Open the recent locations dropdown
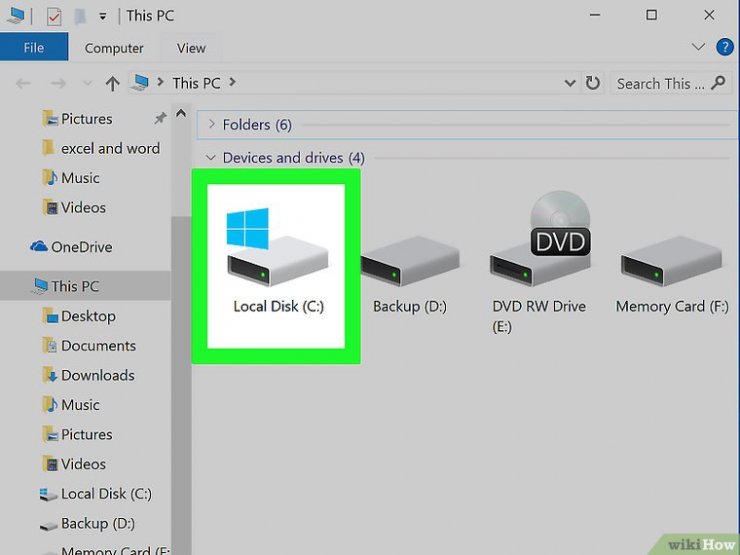 (x=87, y=84)
